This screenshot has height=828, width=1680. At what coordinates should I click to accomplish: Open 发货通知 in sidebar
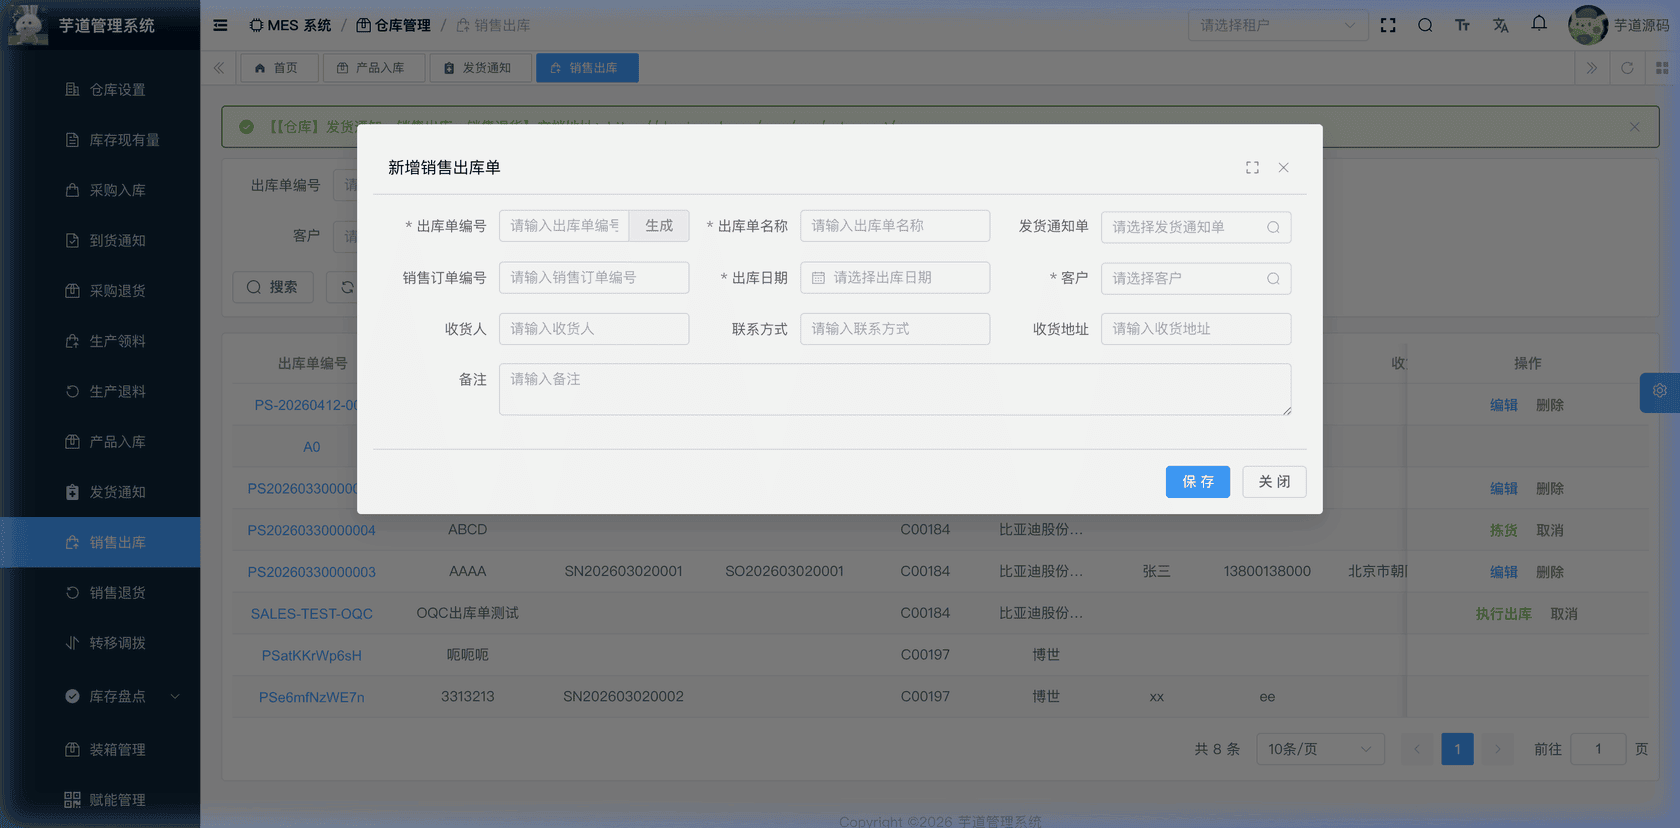100,492
